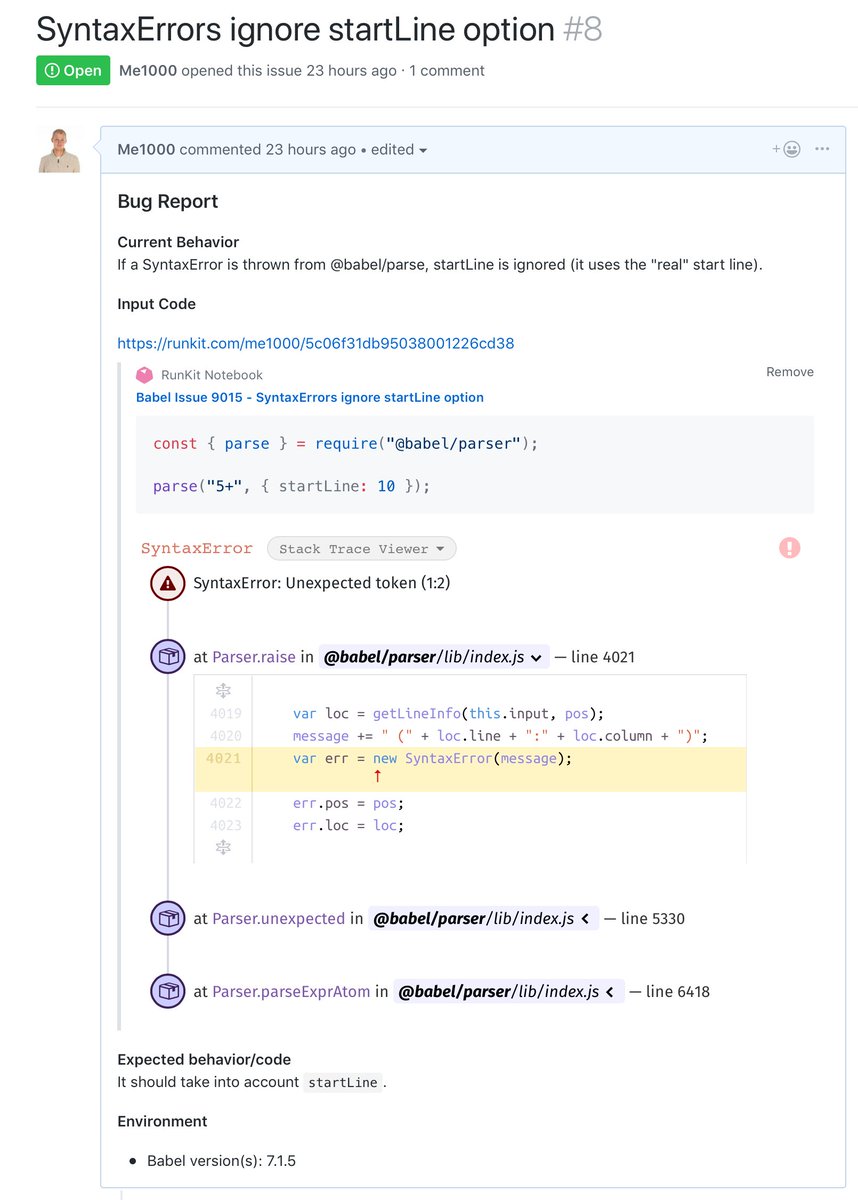Click the issue number #8
858x1200 pixels.
pos(583,29)
